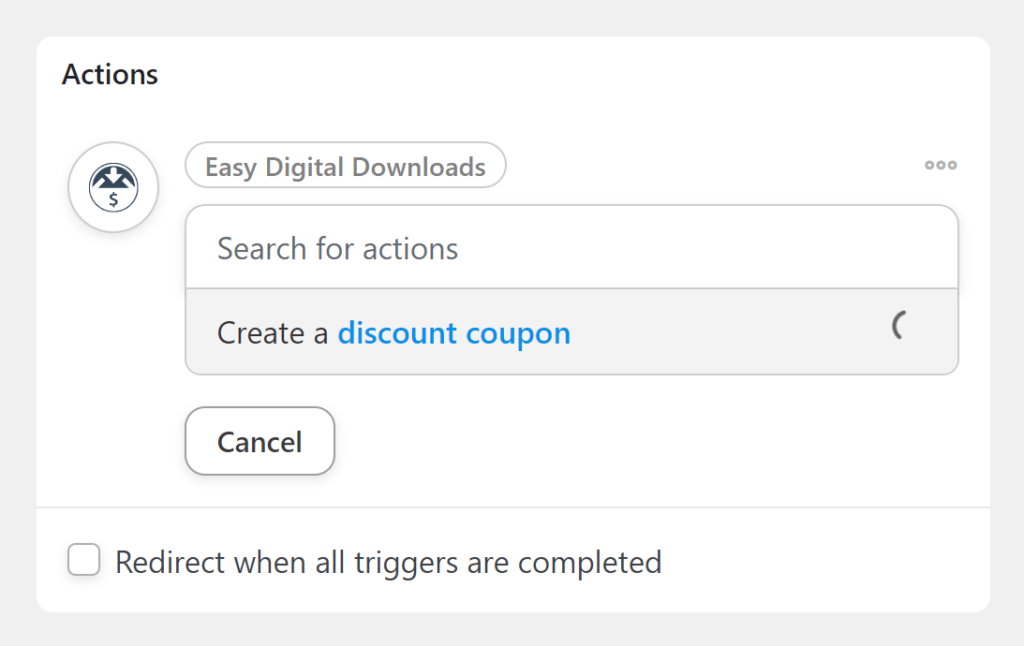
Task: Click the spinner right of discount coupon
Action: click(899, 325)
